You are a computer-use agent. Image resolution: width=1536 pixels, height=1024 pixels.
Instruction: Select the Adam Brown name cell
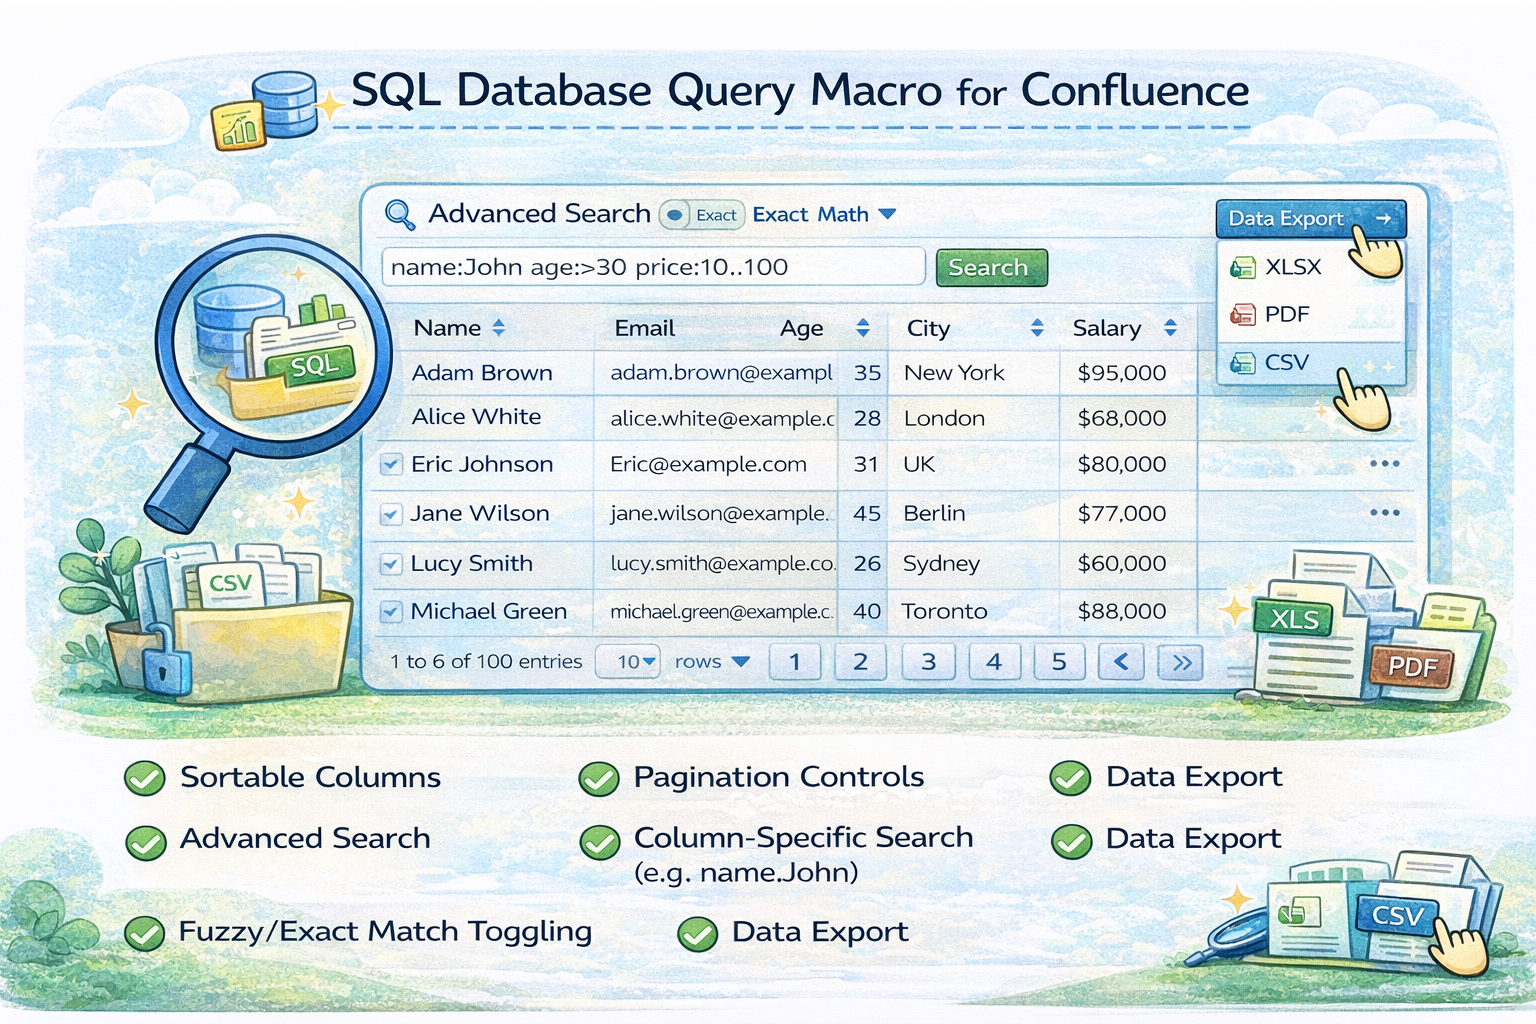[482, 373]
